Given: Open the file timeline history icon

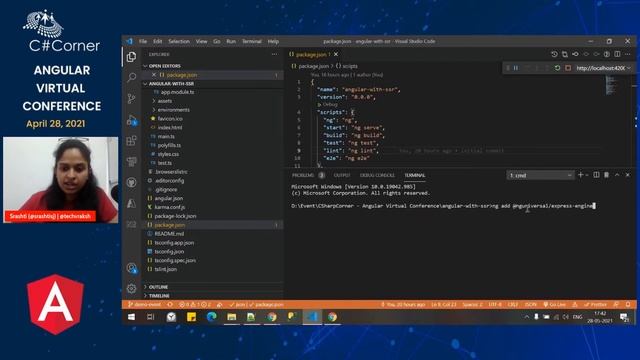Looking at the screenshot, I should [x=554, y=54].
